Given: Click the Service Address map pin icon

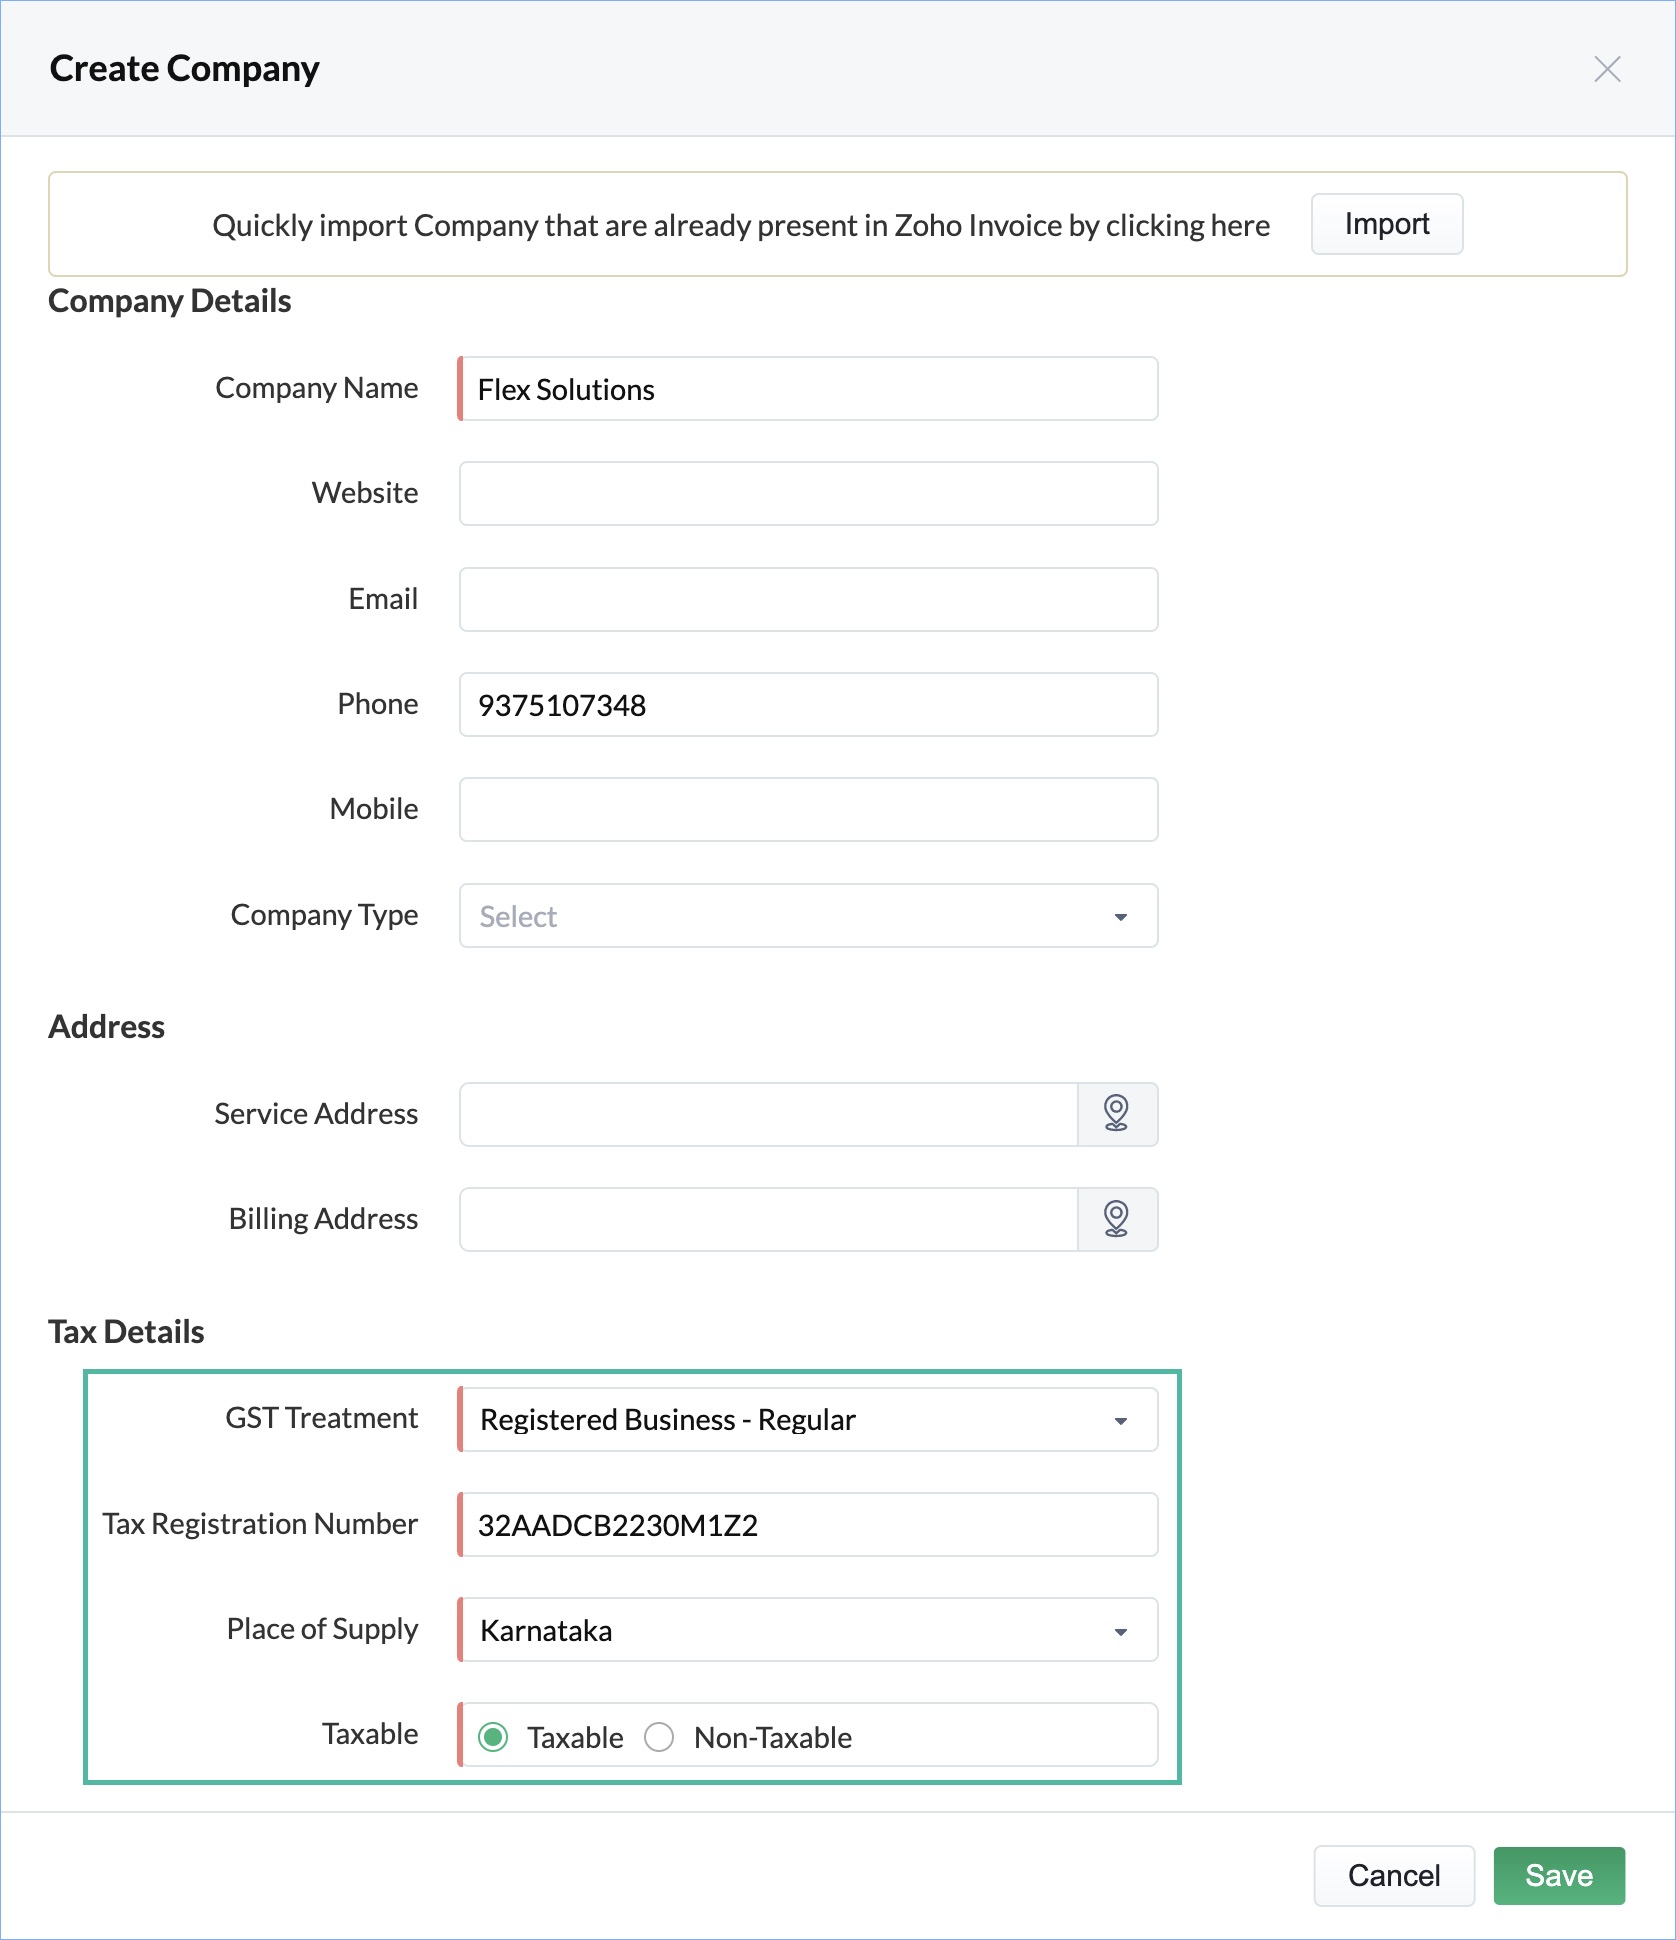Looking at the screenshot, I should (x=1117, y=1114).
